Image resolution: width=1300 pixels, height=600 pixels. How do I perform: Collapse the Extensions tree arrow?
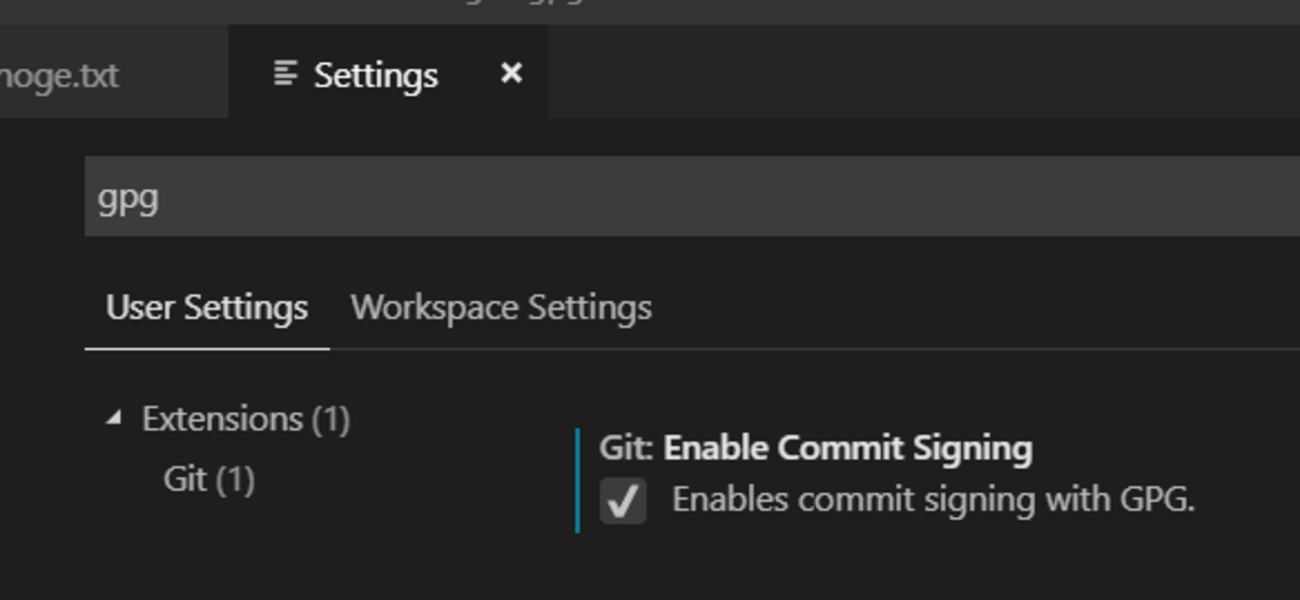[x=115, y=418]
